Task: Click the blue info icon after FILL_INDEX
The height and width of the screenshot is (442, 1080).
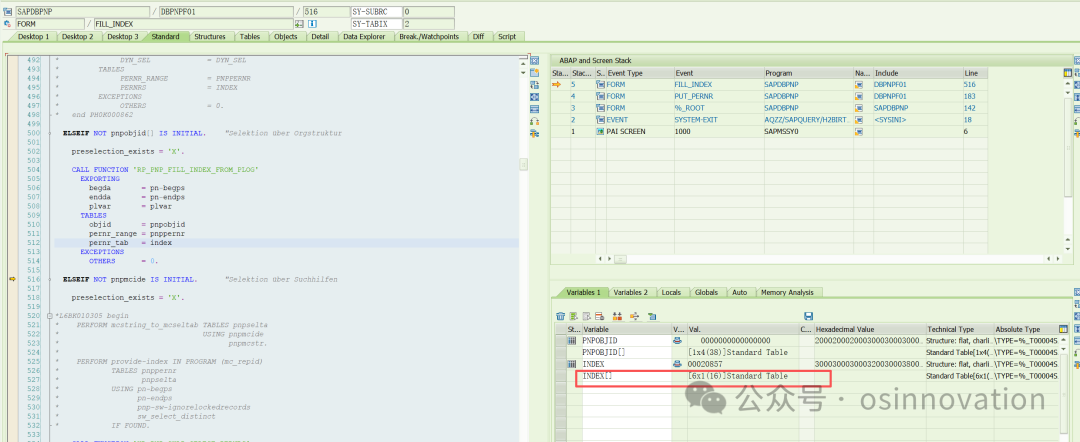Action: (x=311, y=23)
